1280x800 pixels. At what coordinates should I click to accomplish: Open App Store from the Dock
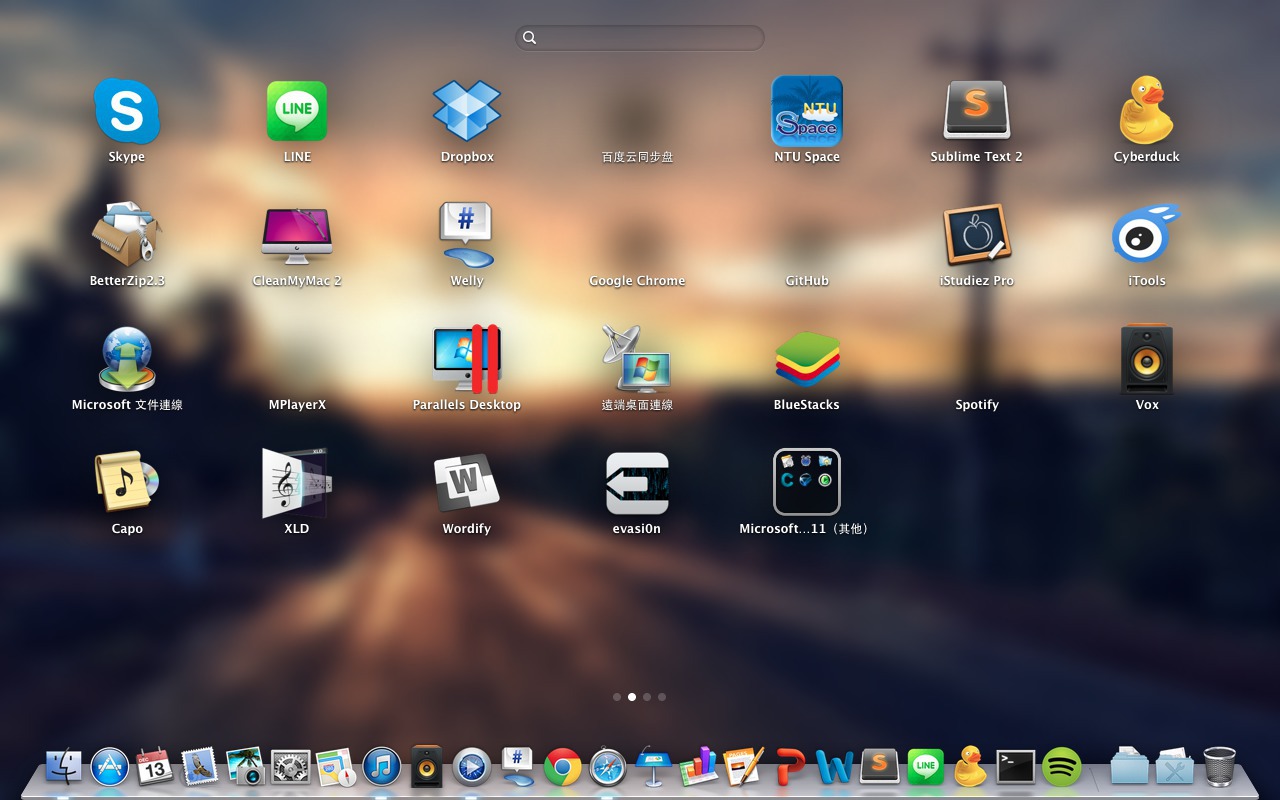coord(110,767)
